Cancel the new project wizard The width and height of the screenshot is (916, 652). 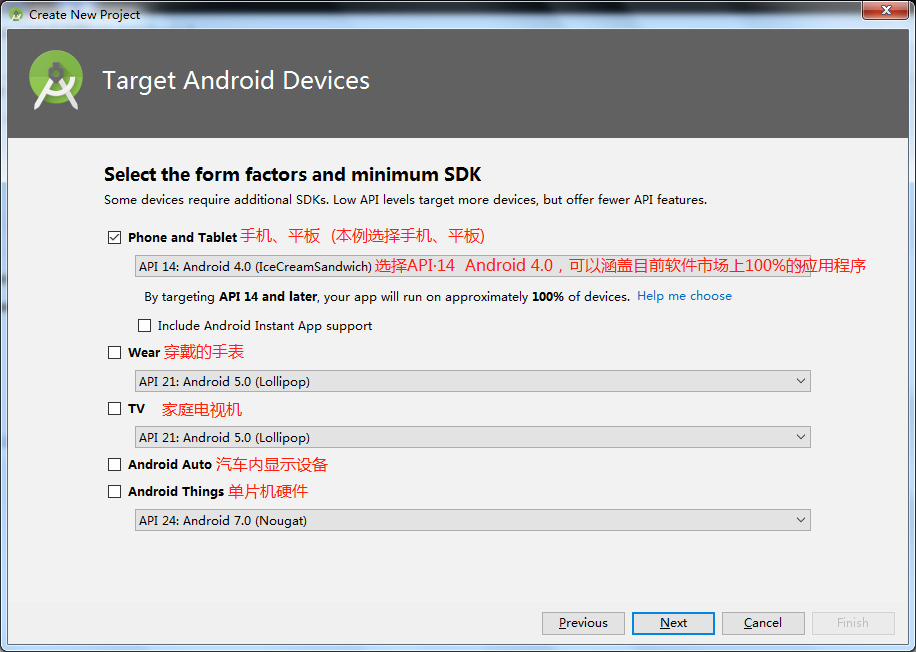point(763,623)
